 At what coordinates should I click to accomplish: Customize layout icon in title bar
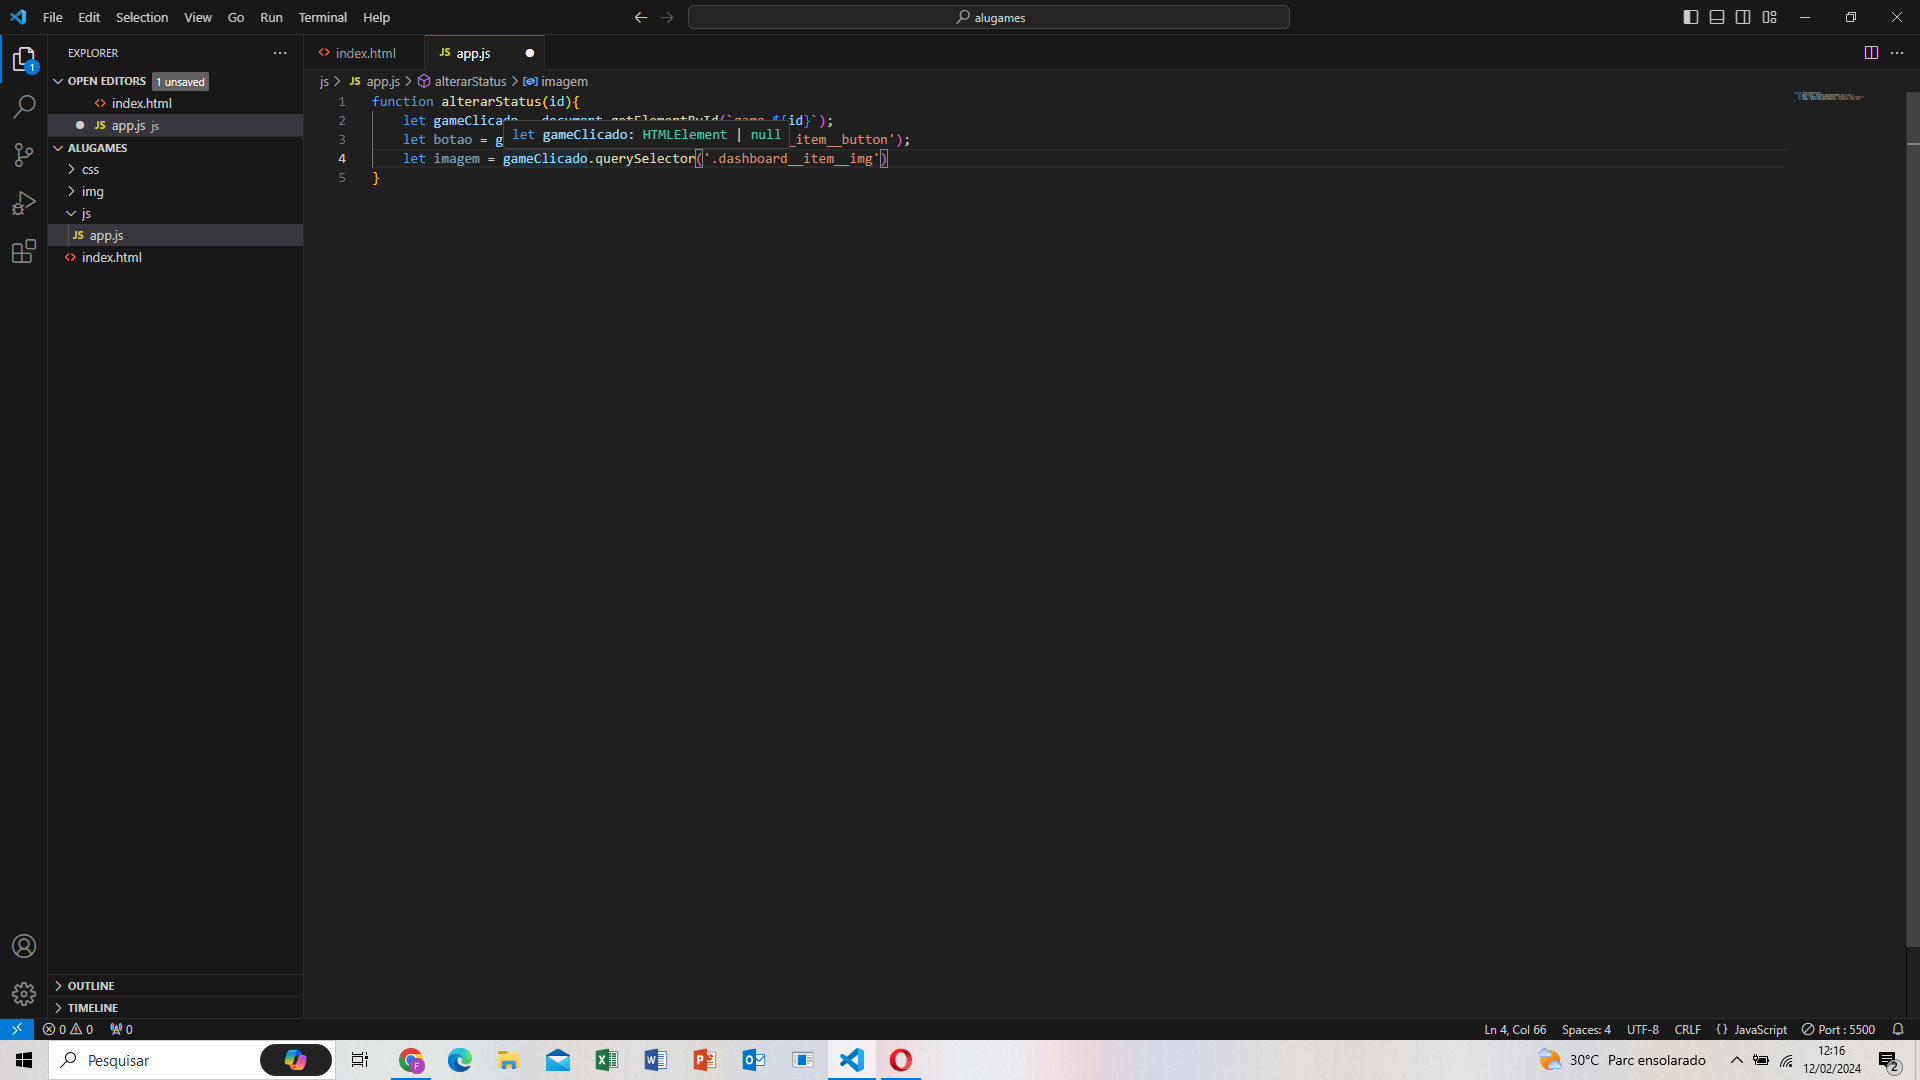point(1769,17)
